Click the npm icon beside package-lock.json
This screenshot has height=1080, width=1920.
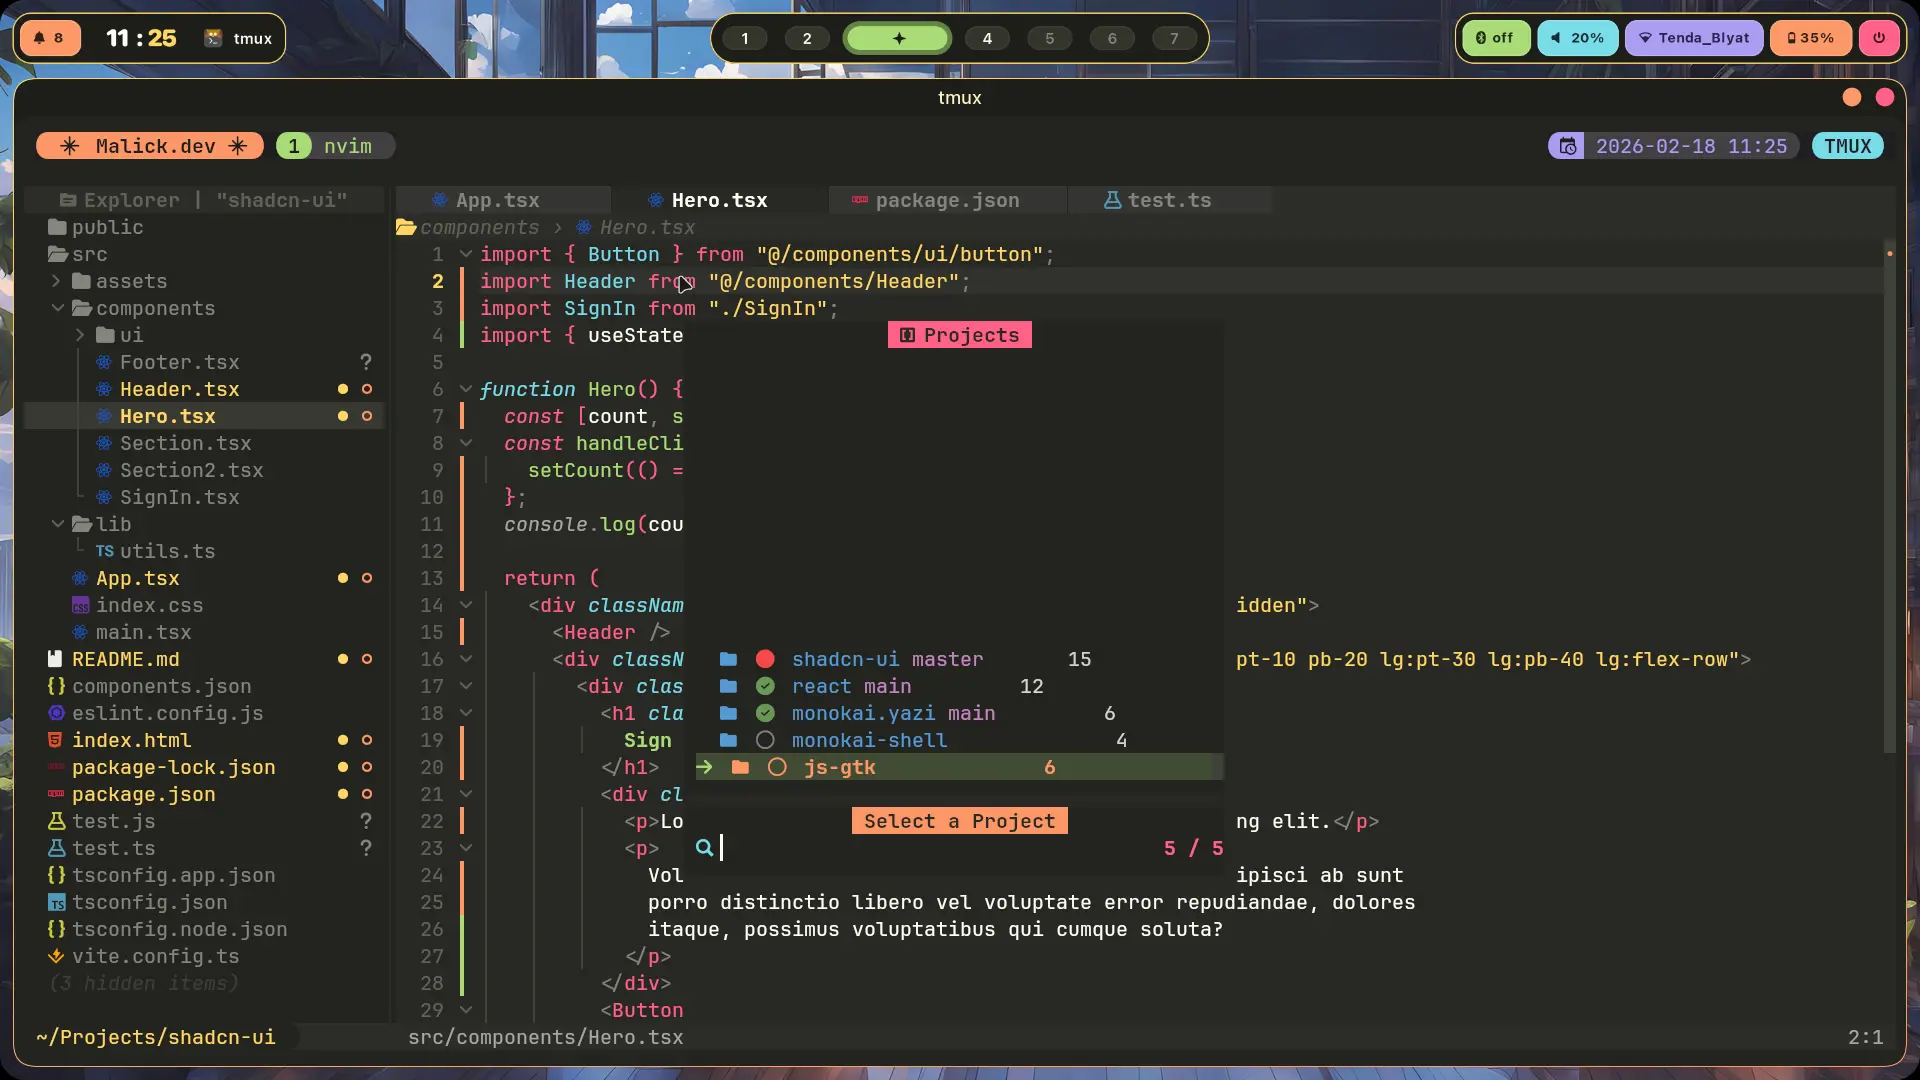(x=56, y=767)
